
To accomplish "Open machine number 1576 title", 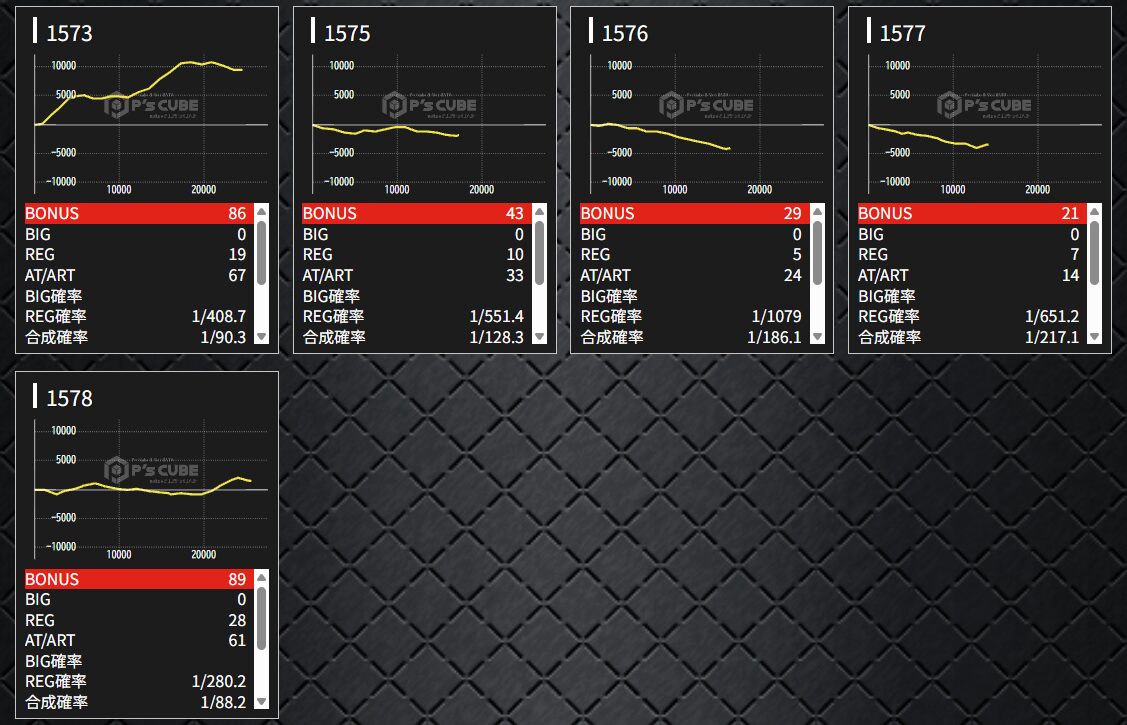I will click(625, 33).
